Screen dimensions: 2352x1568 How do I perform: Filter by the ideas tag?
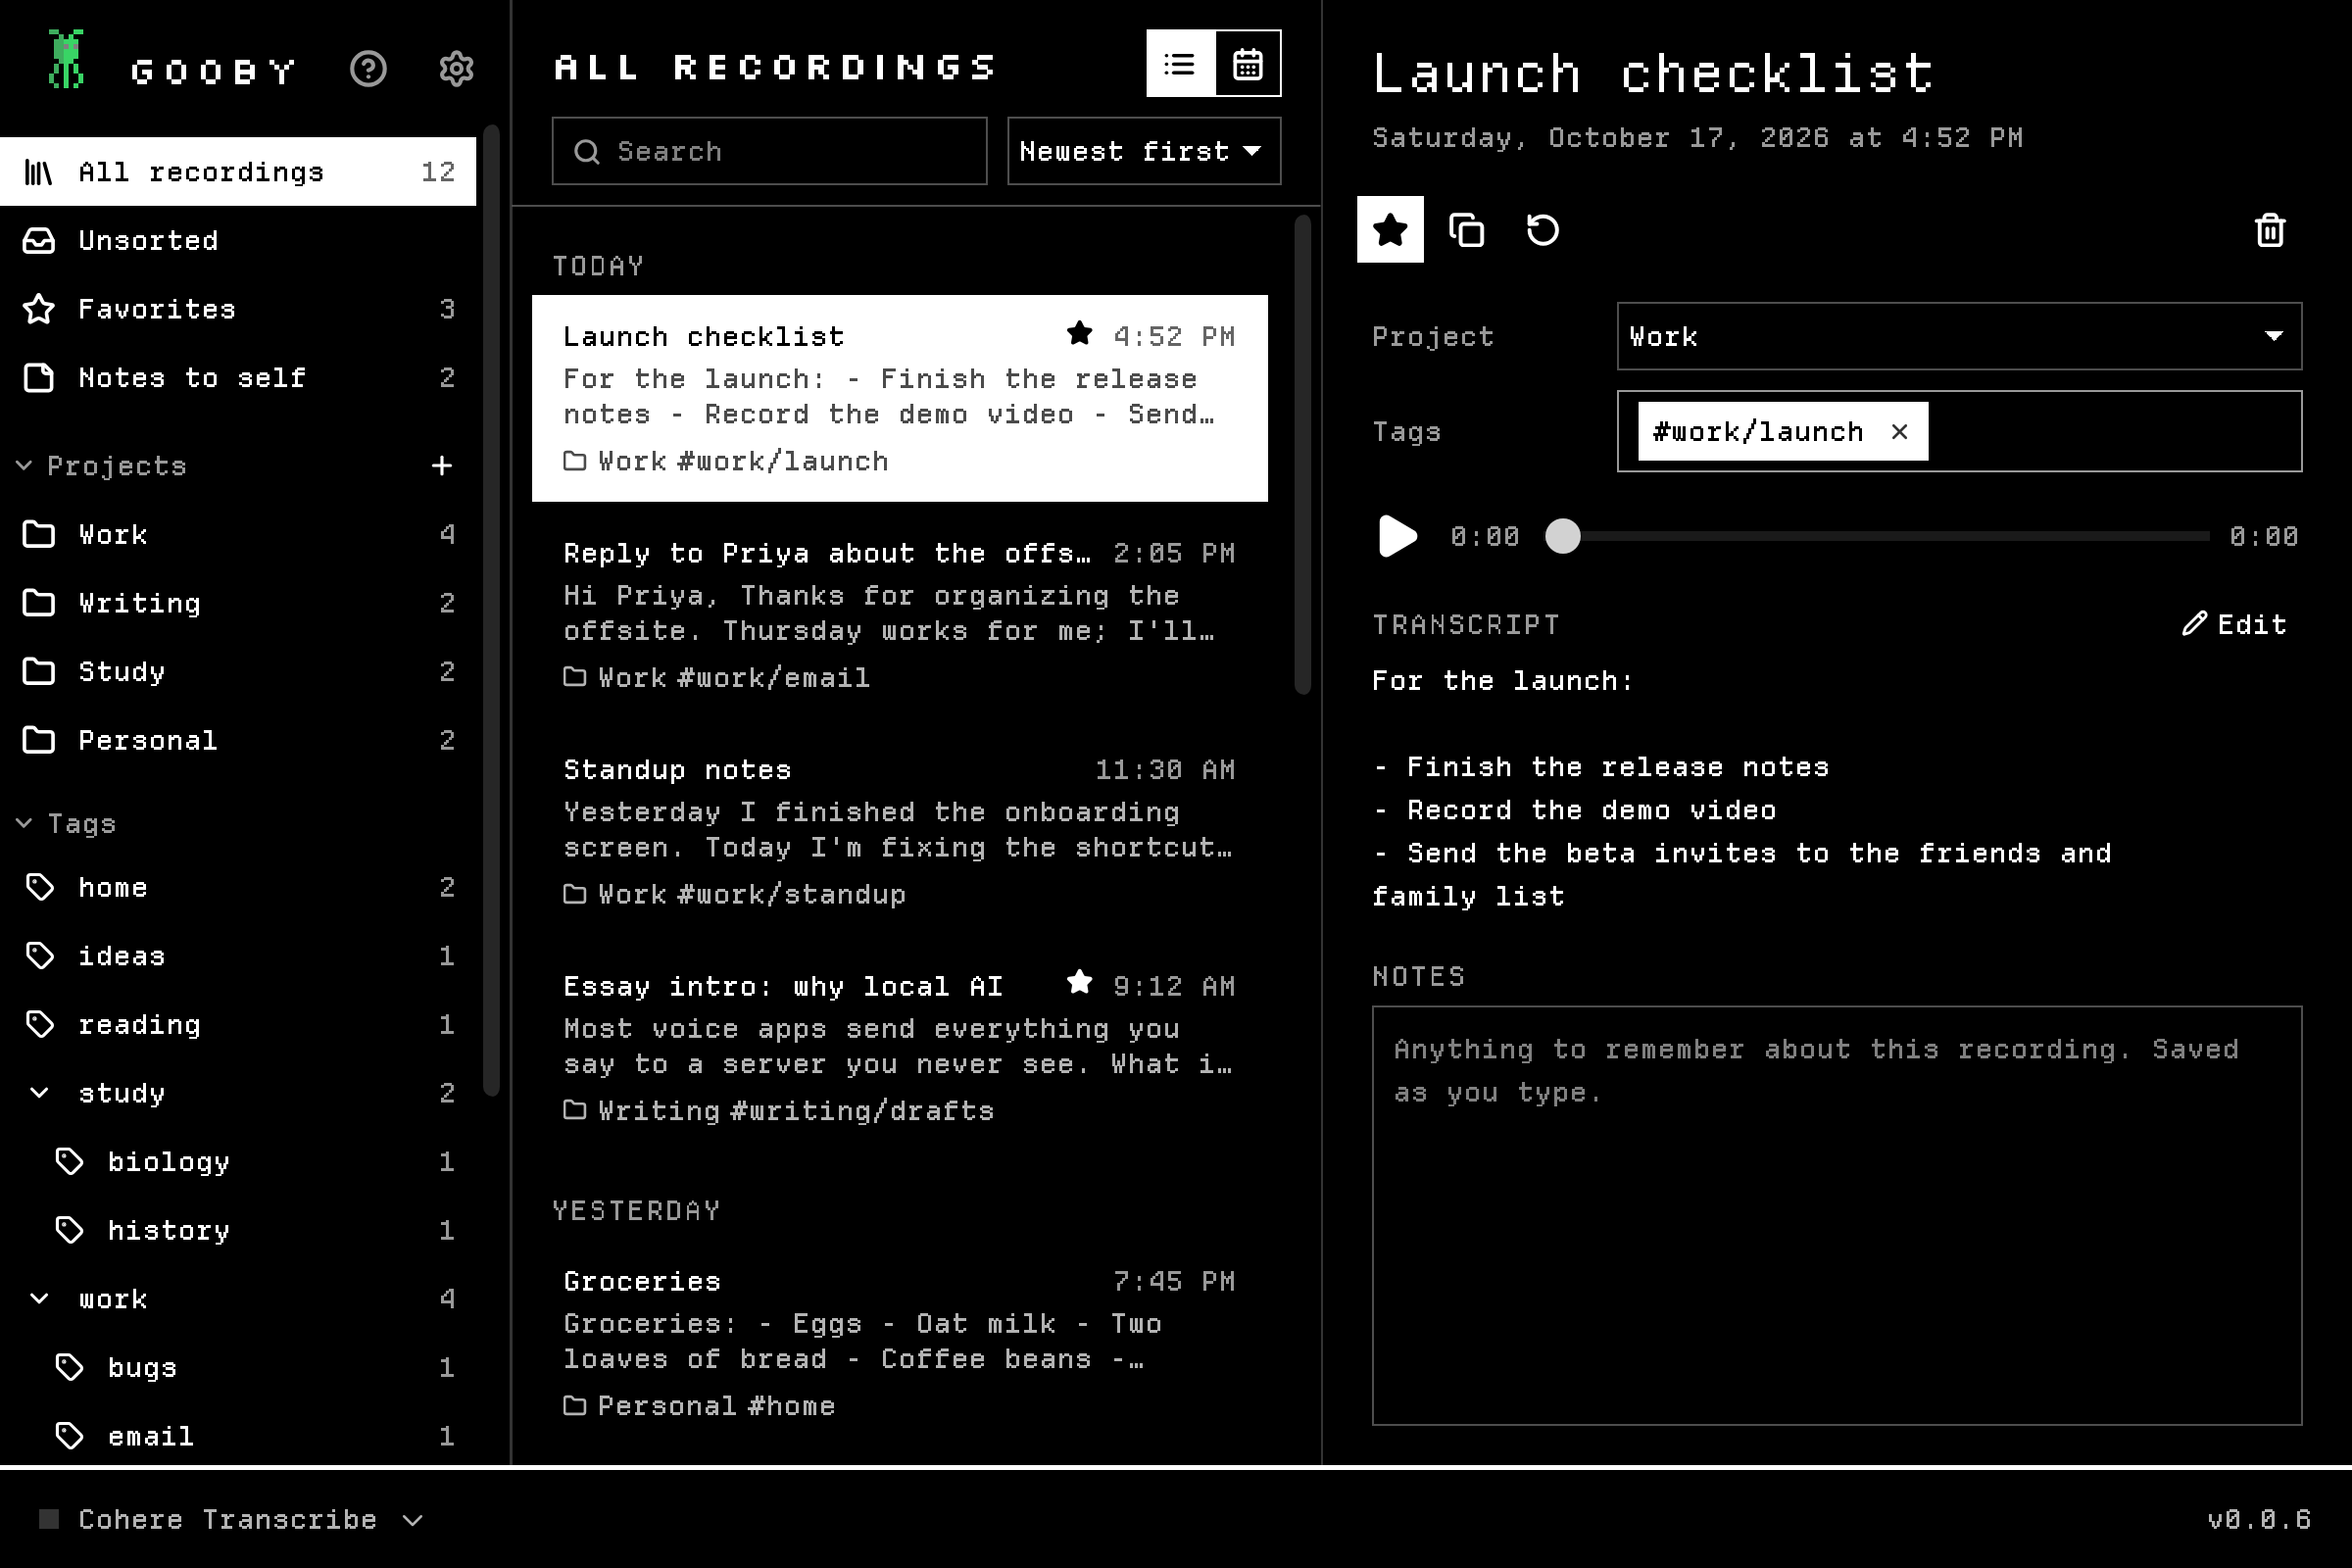coord(238,956)
